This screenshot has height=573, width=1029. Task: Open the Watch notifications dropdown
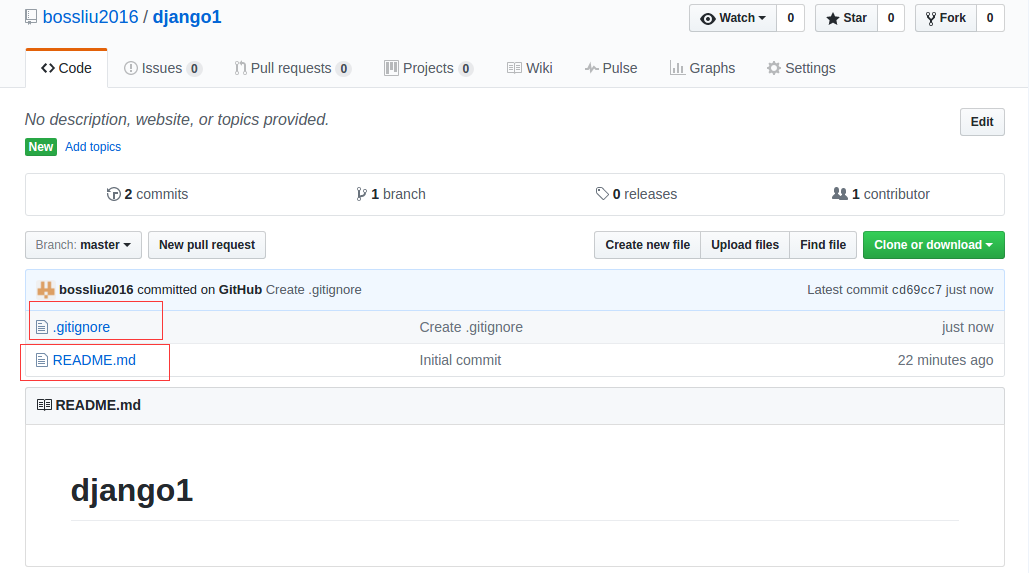[733, 18]
